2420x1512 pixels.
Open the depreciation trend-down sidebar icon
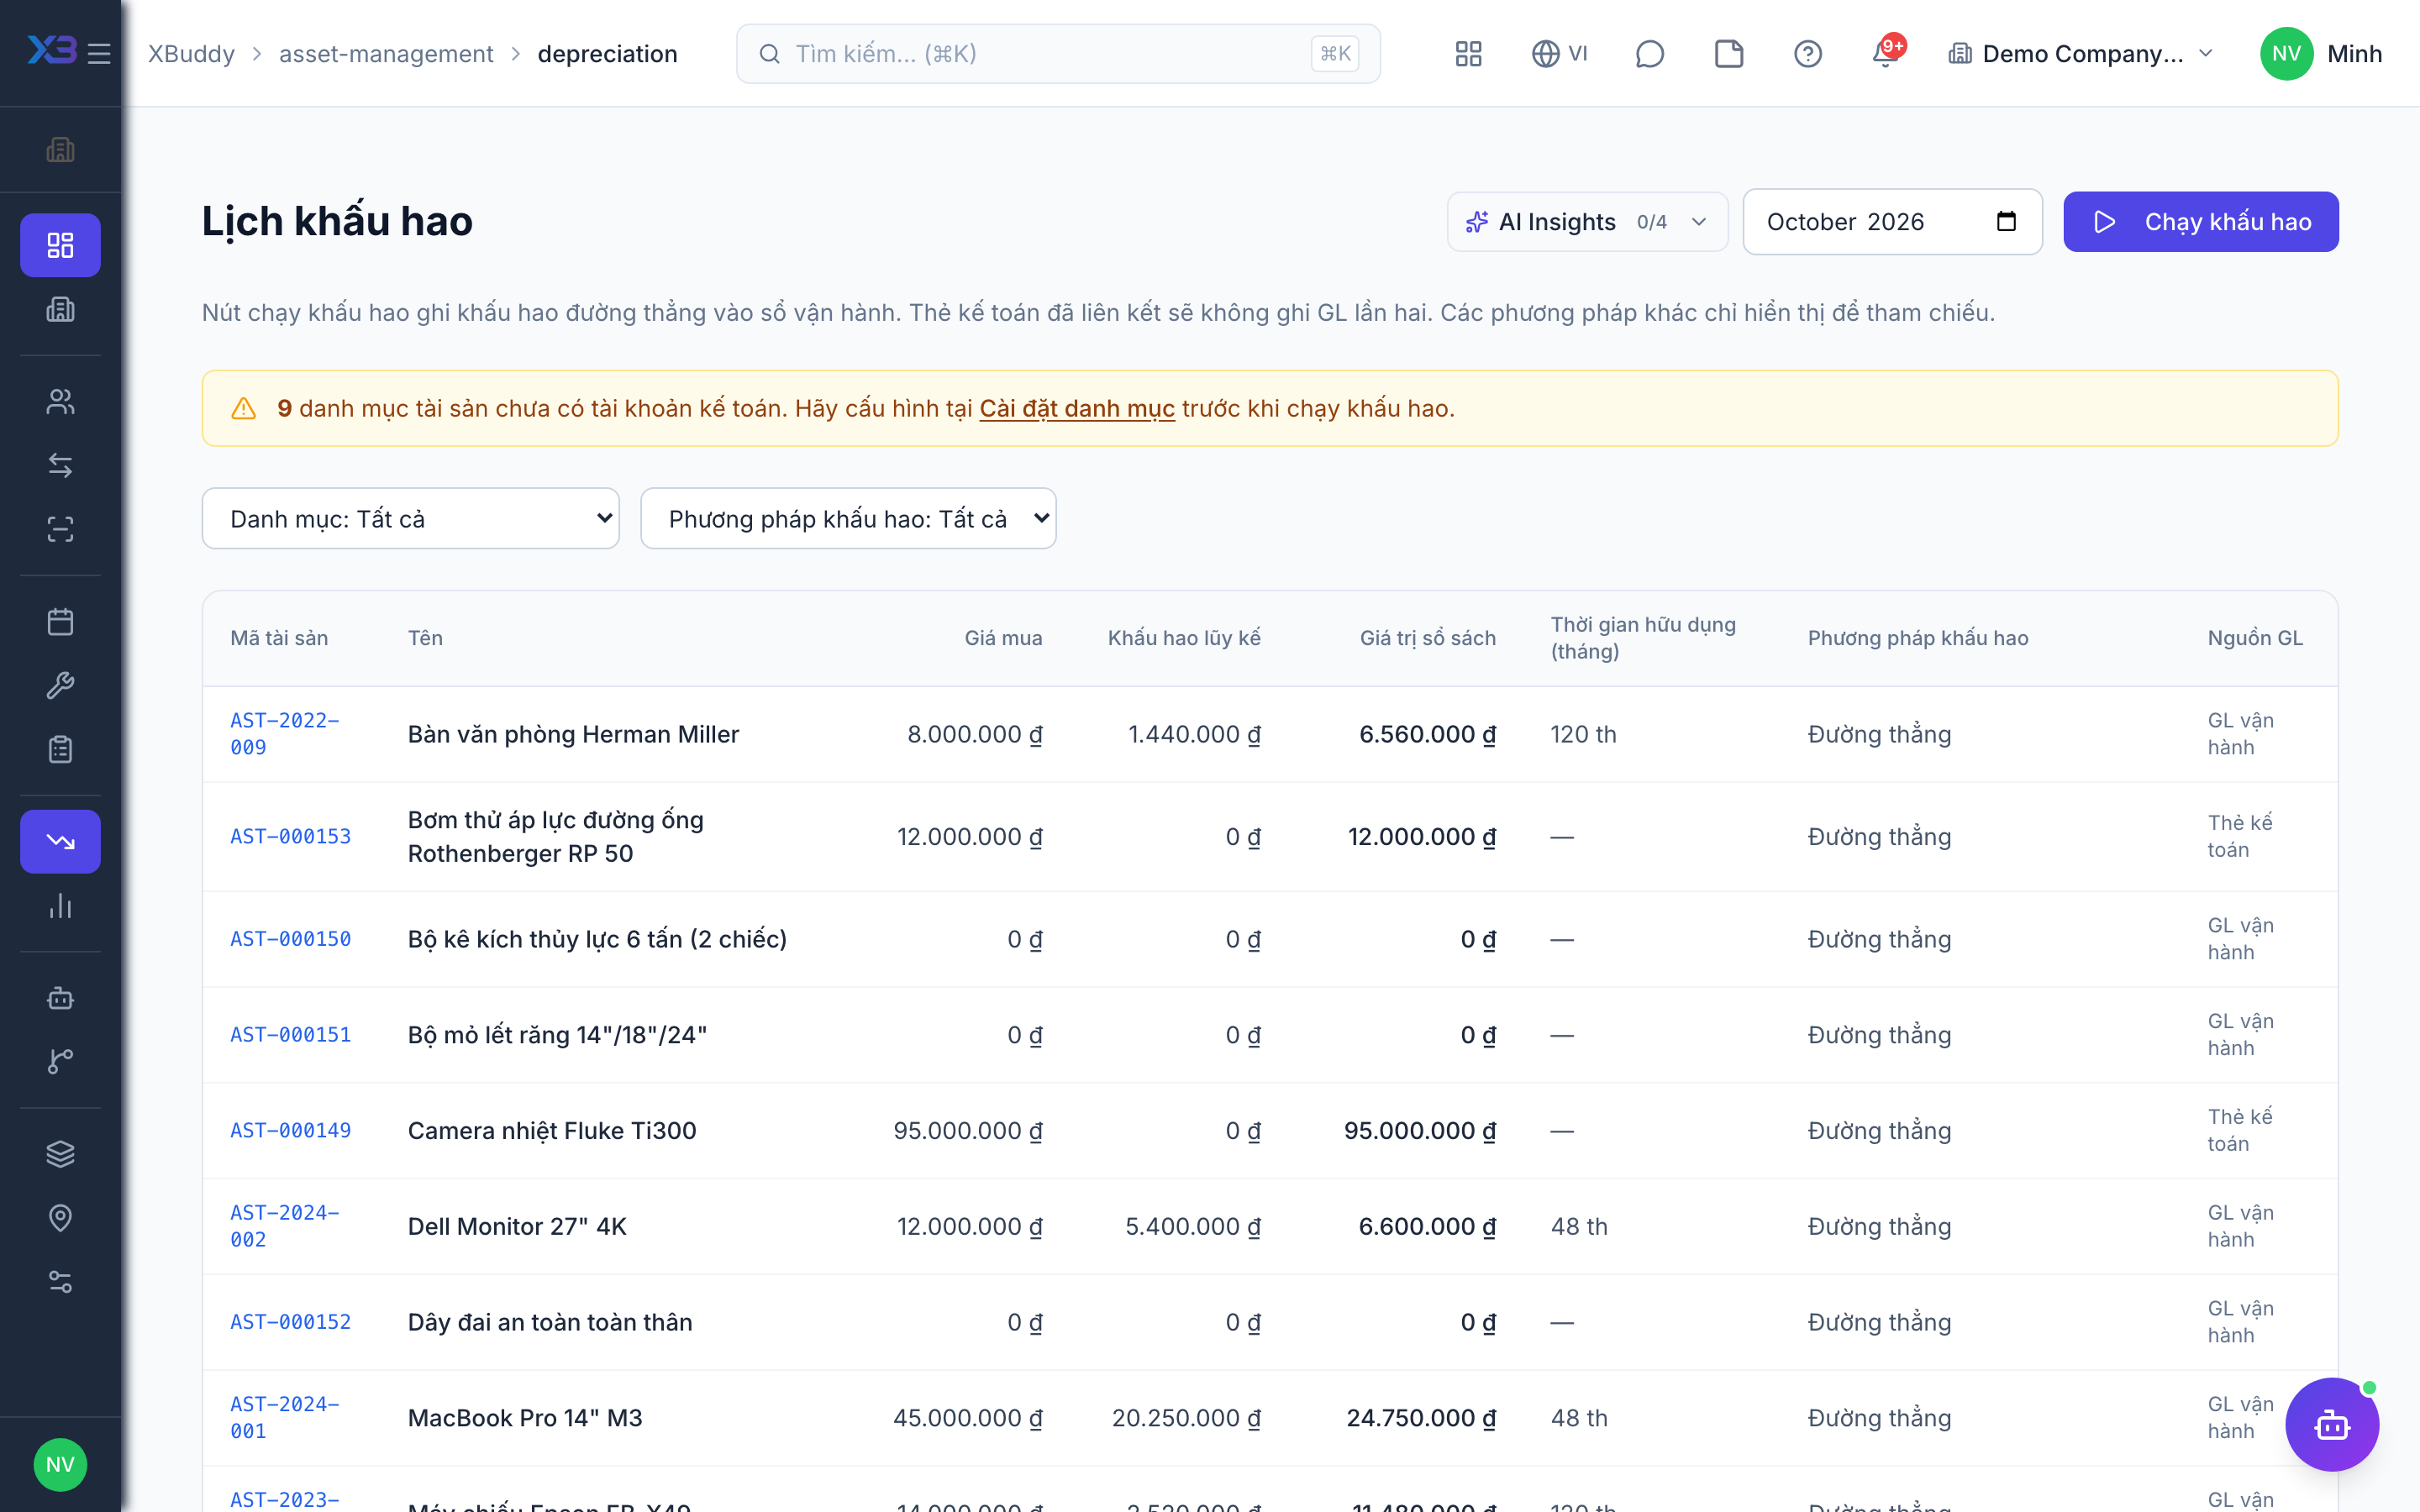[60, 841]
